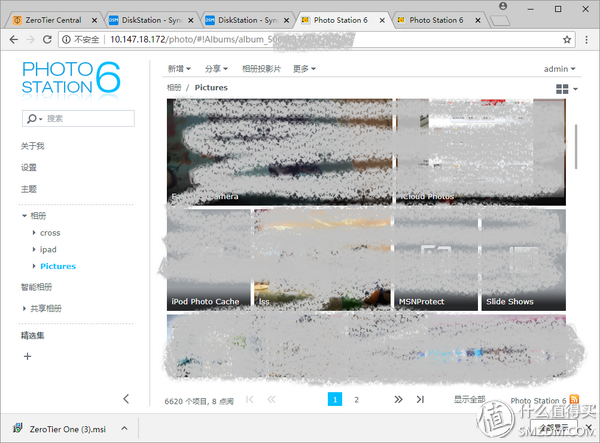Select the Pictures album in sidebar

pyautogui.click(x=58, y=266)
